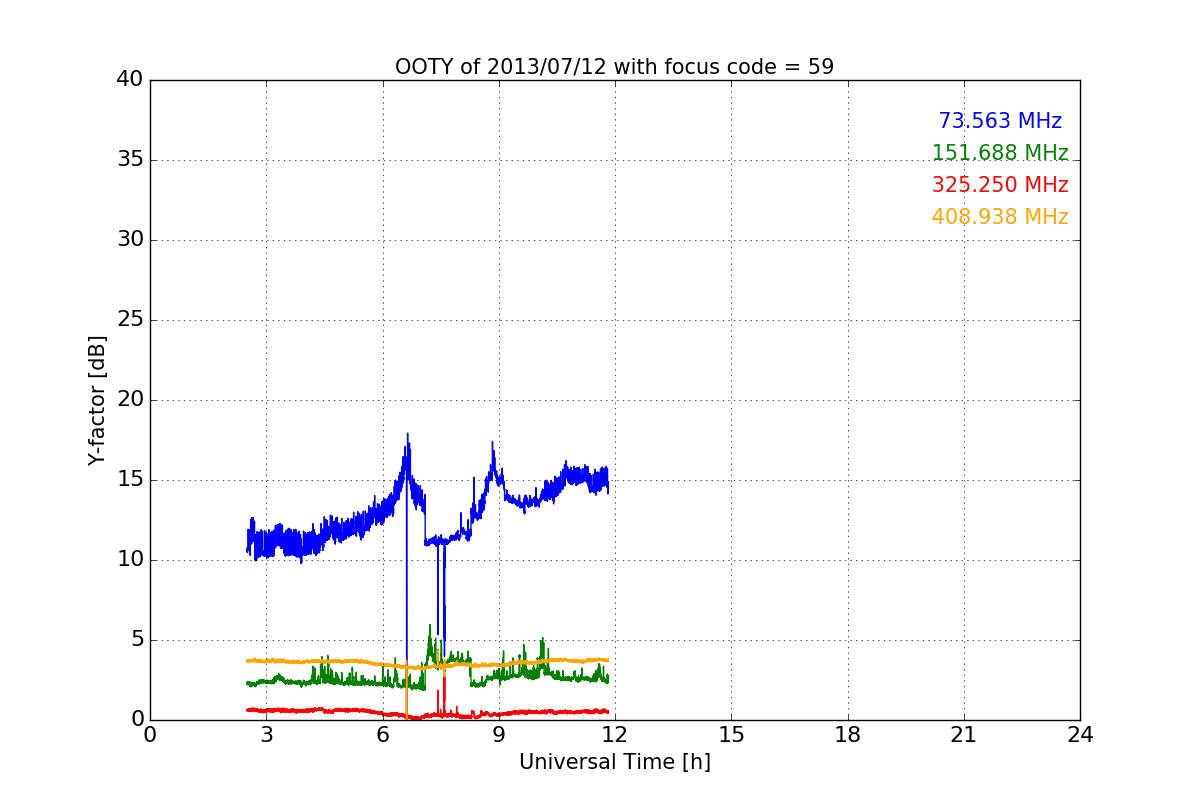Click x-axis tick label 12

(615, 735)
